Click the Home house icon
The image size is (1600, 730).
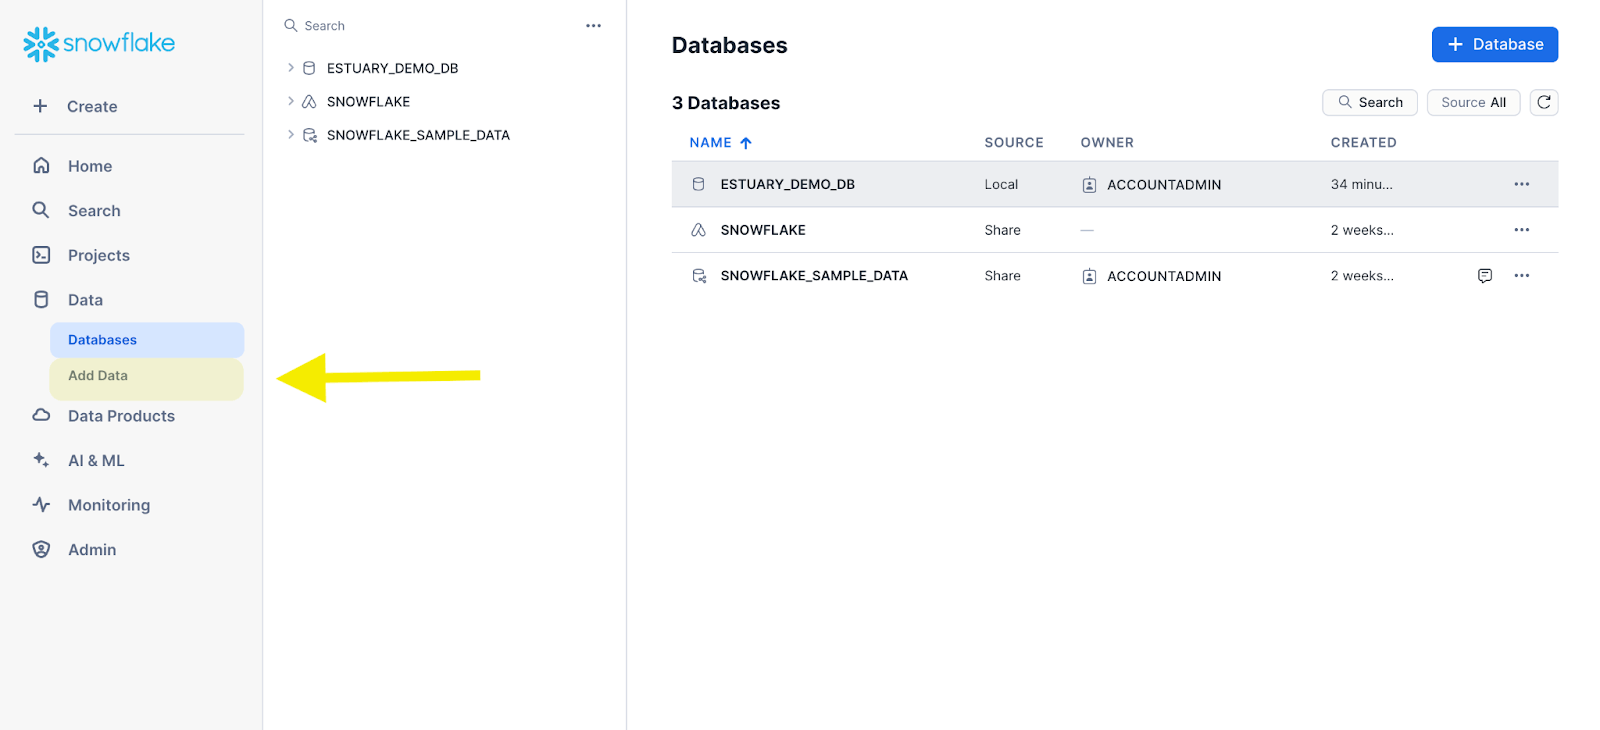[41, 166]
